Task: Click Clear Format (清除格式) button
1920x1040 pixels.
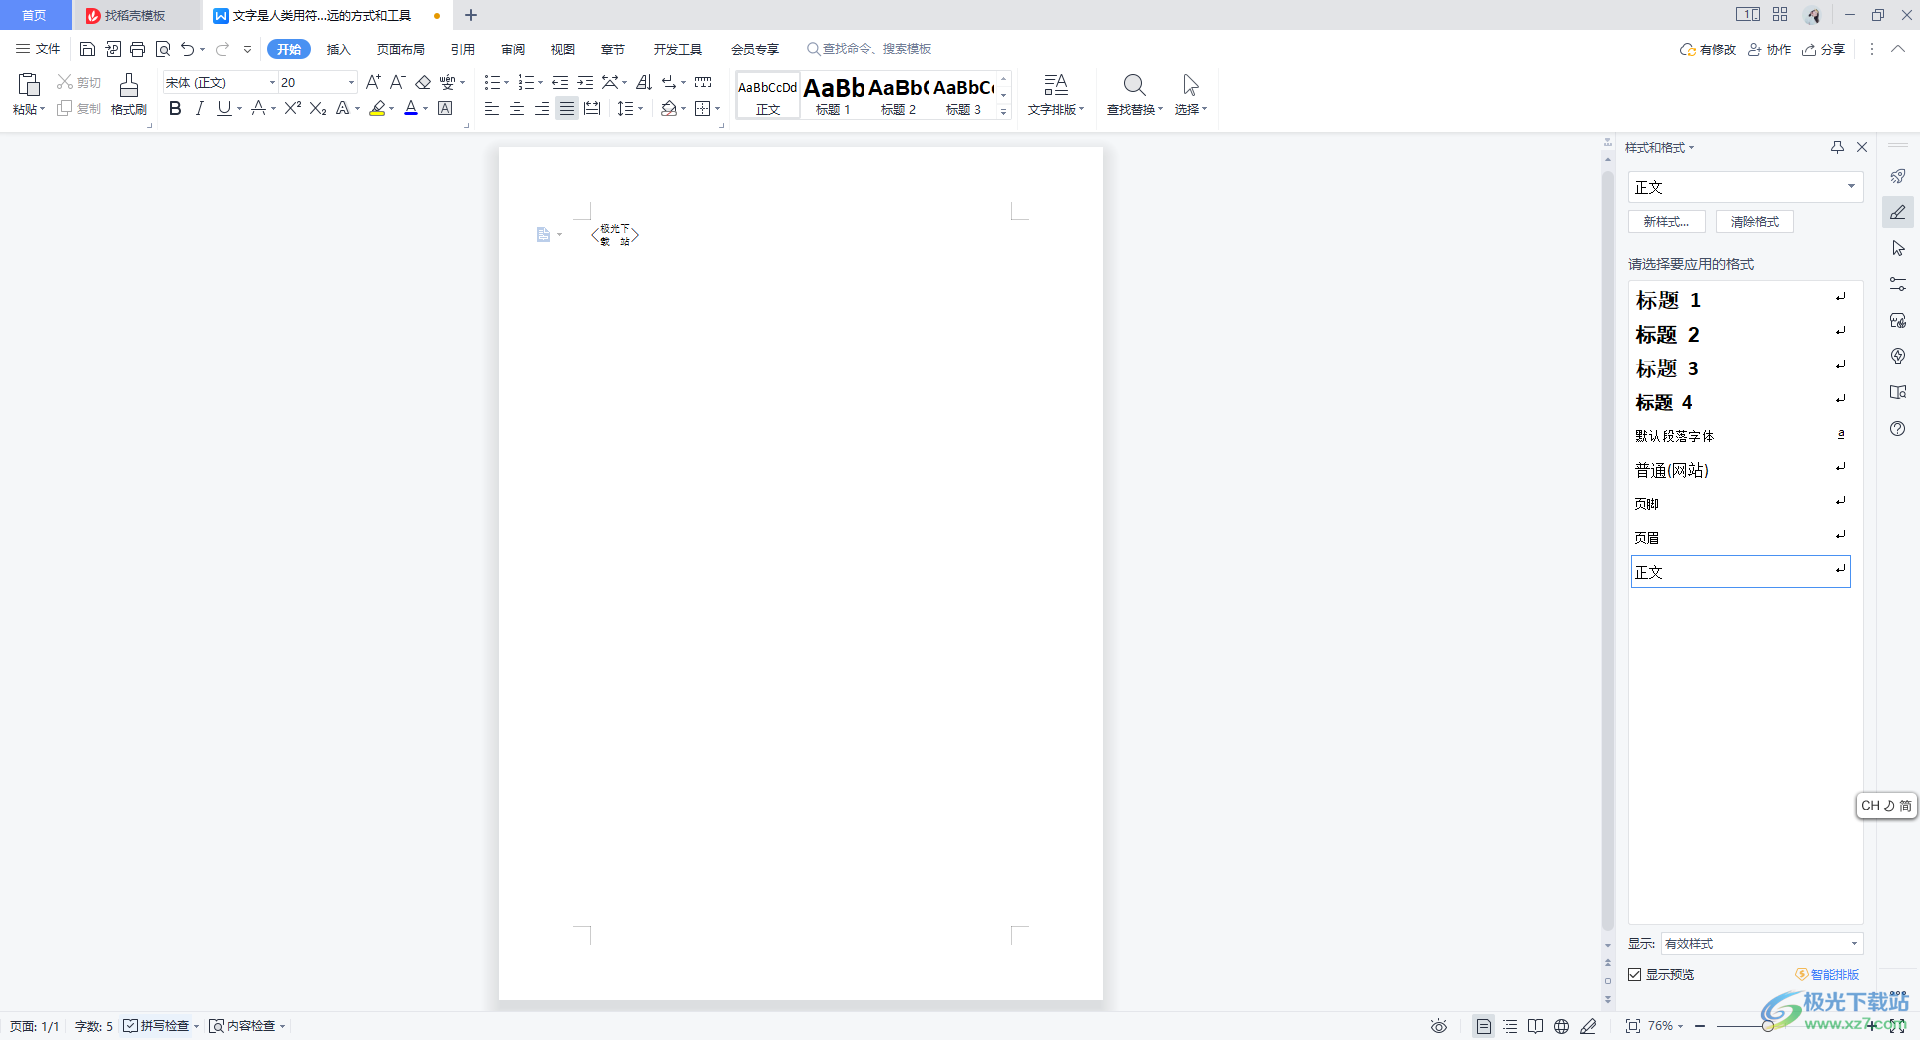Action: pyautogui.click(x=1754, y=221)
